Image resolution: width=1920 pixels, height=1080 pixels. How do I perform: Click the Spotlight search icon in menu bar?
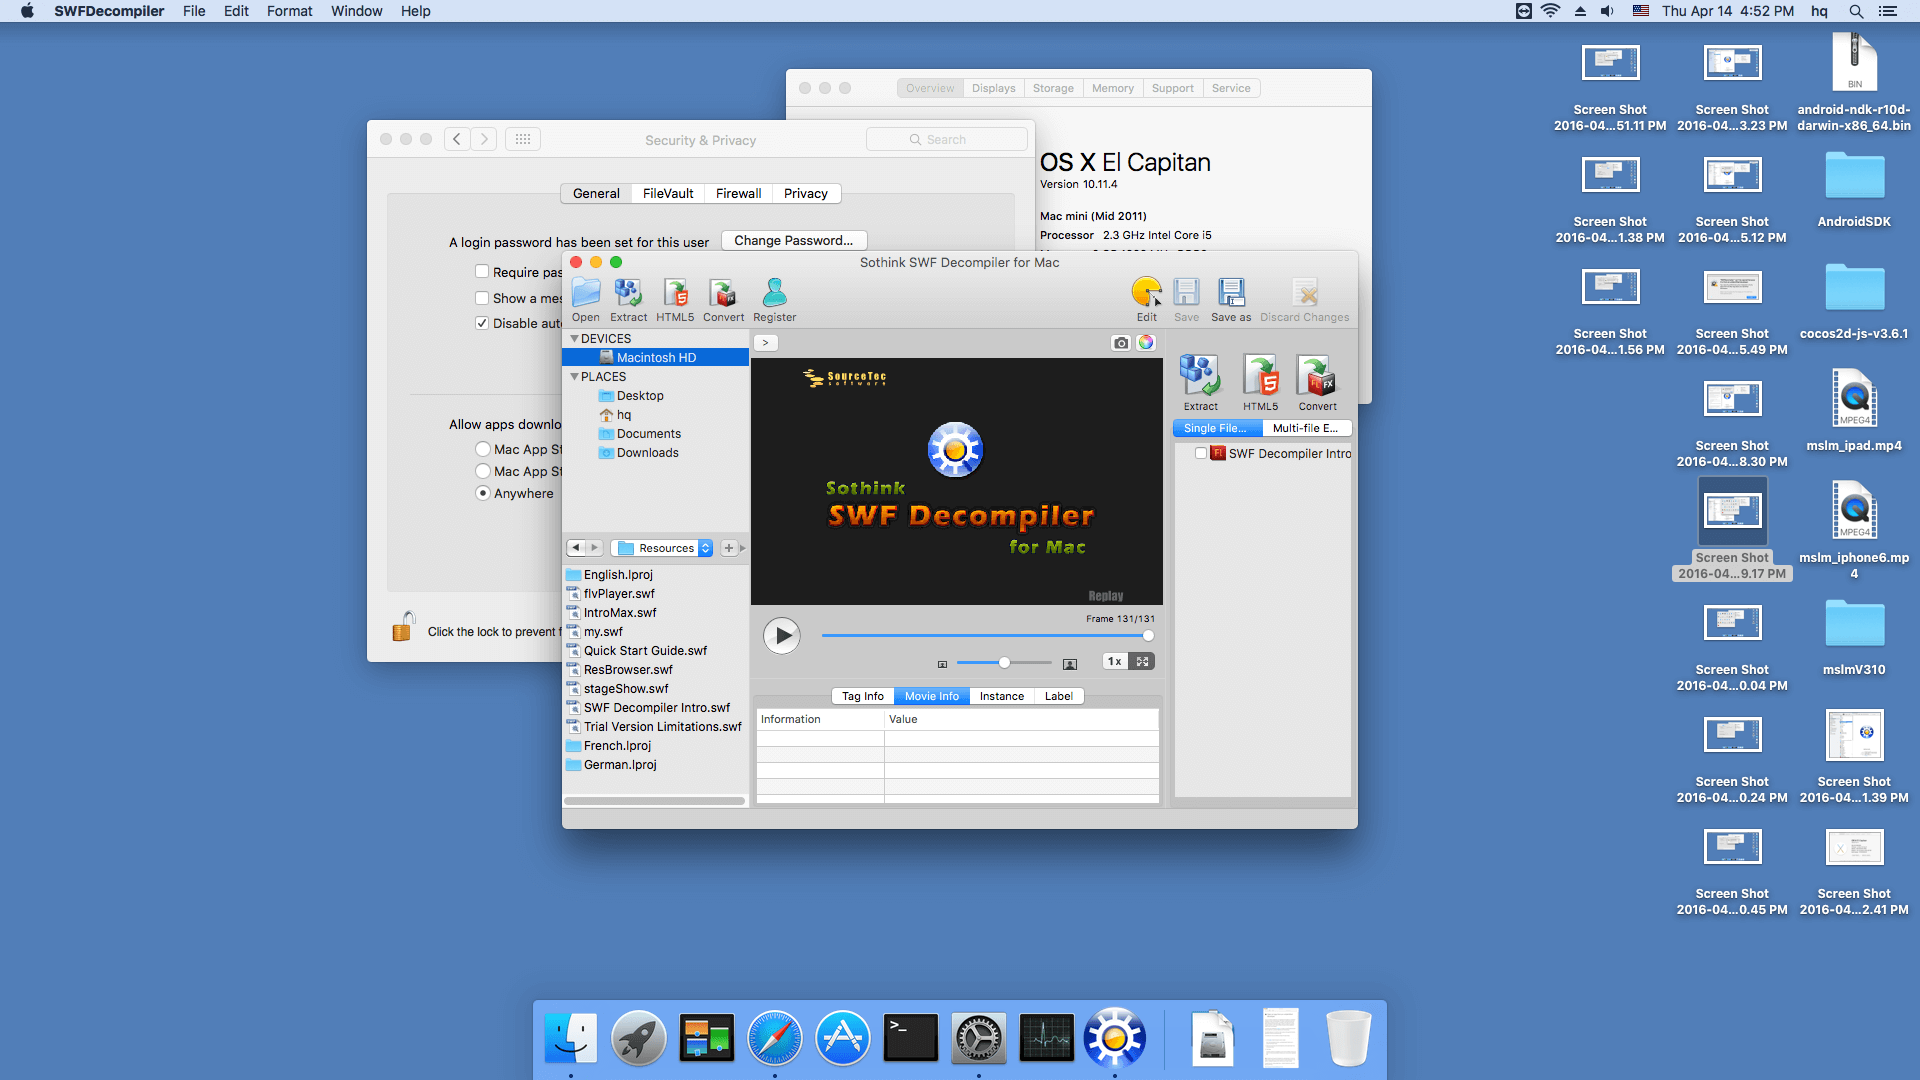(x=1856, y=11)
